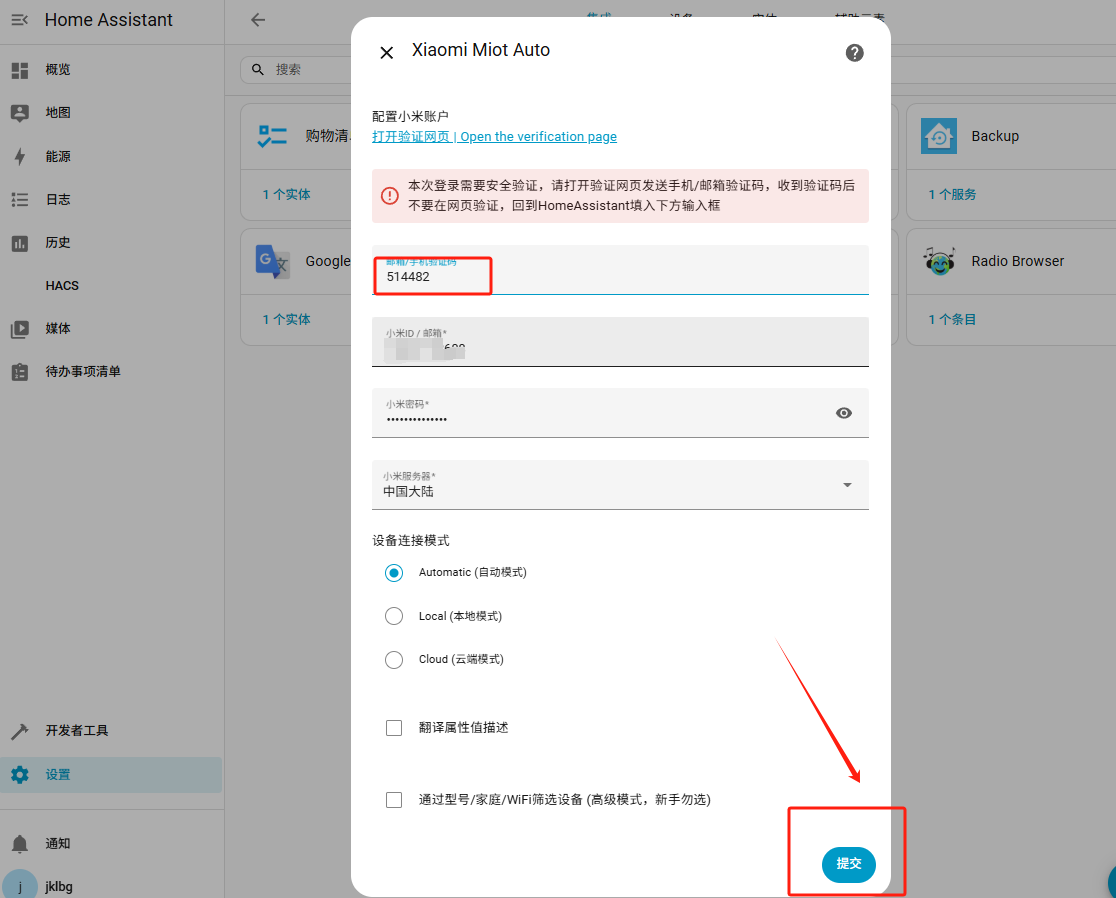Click the 购物清单 shopping list icon
The width and height of the screenshot is (1116, 898).
(272, 136)
